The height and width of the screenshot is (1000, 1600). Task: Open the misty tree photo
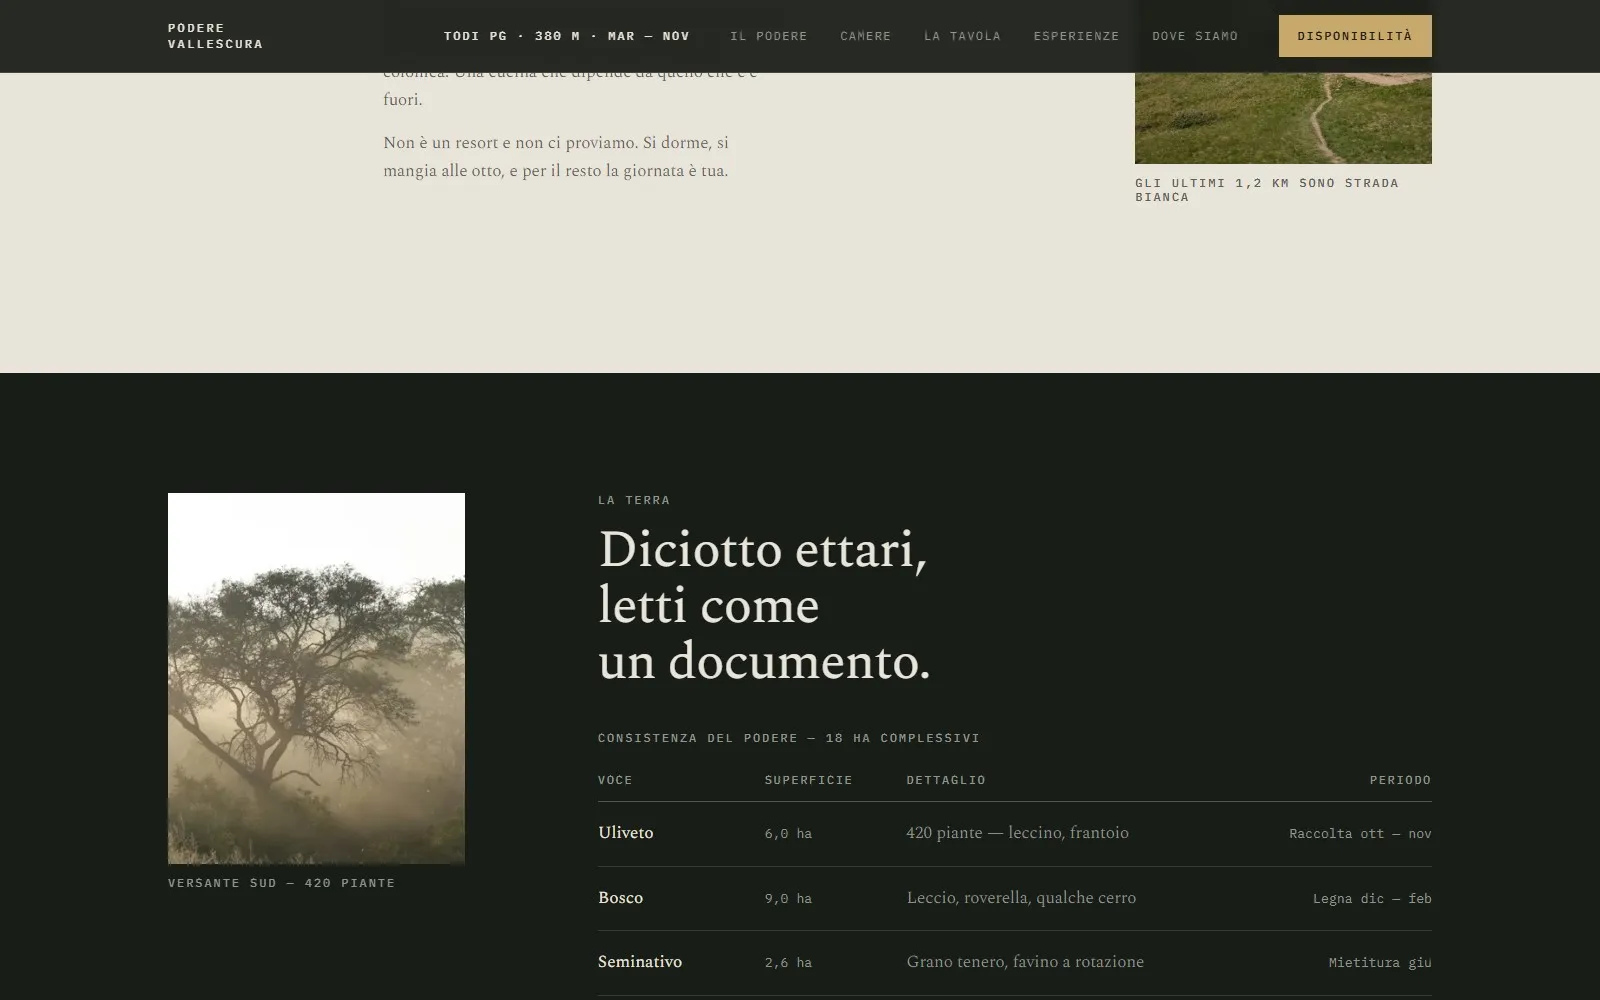tap(316, 678)
